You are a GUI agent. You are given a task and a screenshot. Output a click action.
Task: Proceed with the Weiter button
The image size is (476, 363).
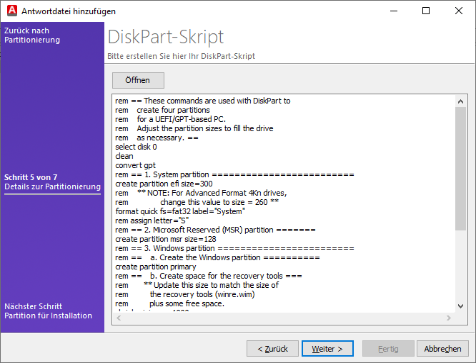click(327, 349)
